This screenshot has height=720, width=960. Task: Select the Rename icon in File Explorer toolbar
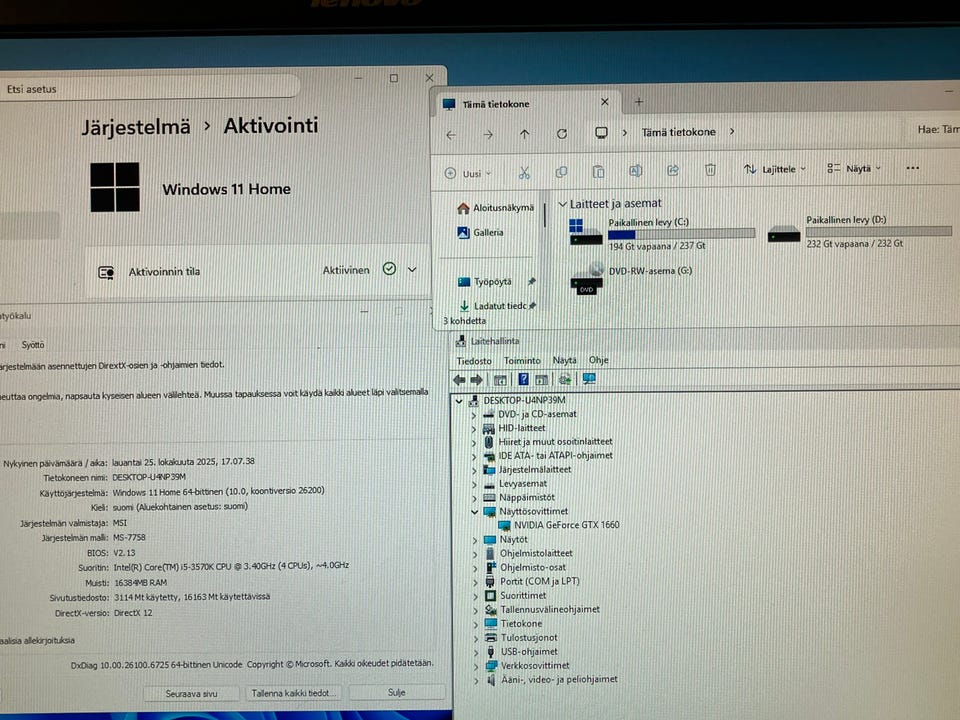click(636, 171)
